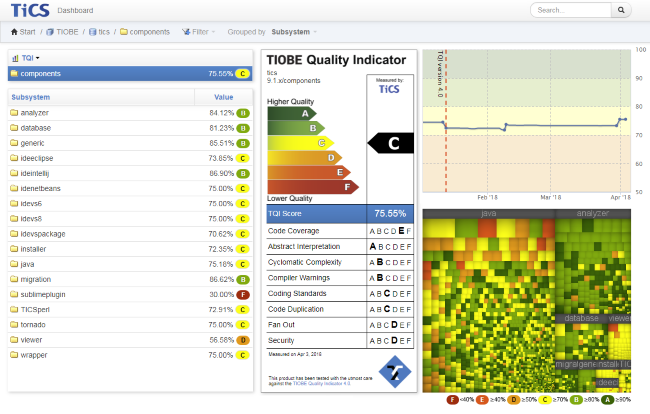Click the TIOBE project cube icon
650x414 pixels.
50,32
